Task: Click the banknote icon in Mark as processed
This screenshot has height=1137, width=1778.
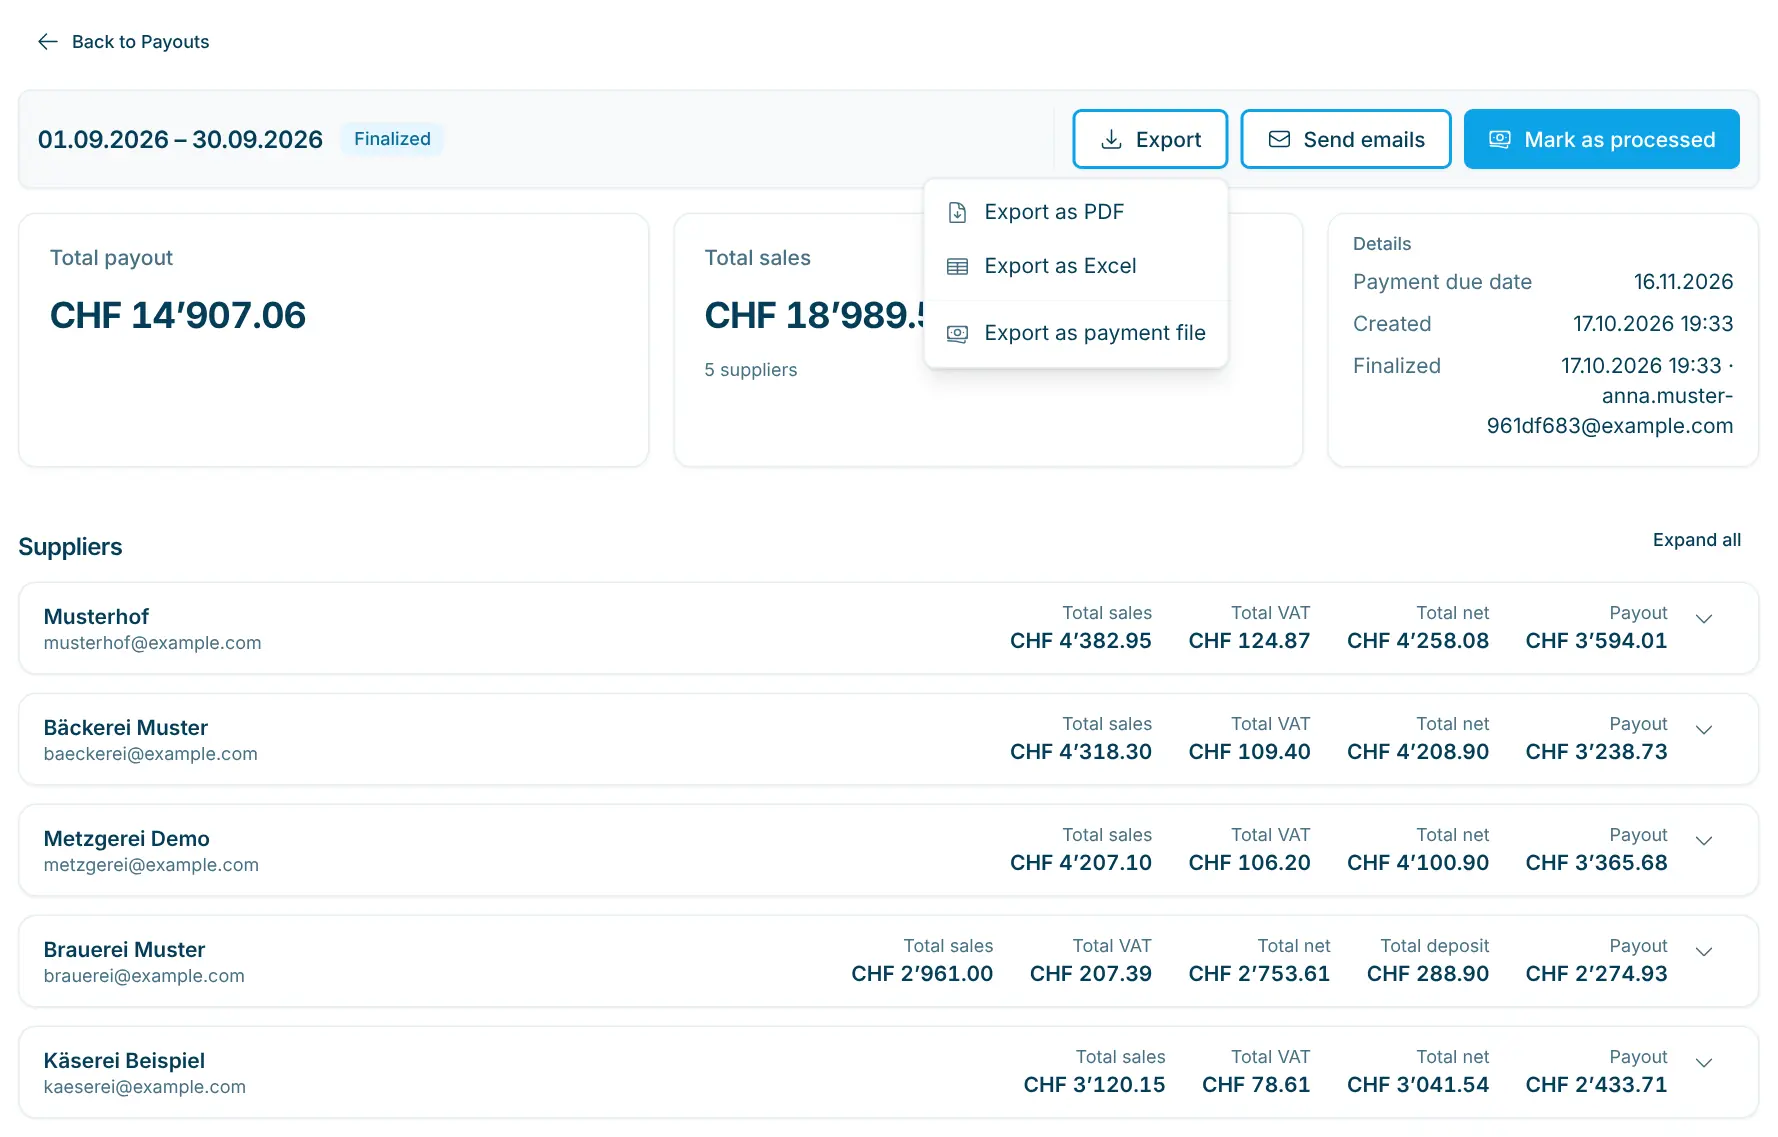Action: pos(1500,139)
